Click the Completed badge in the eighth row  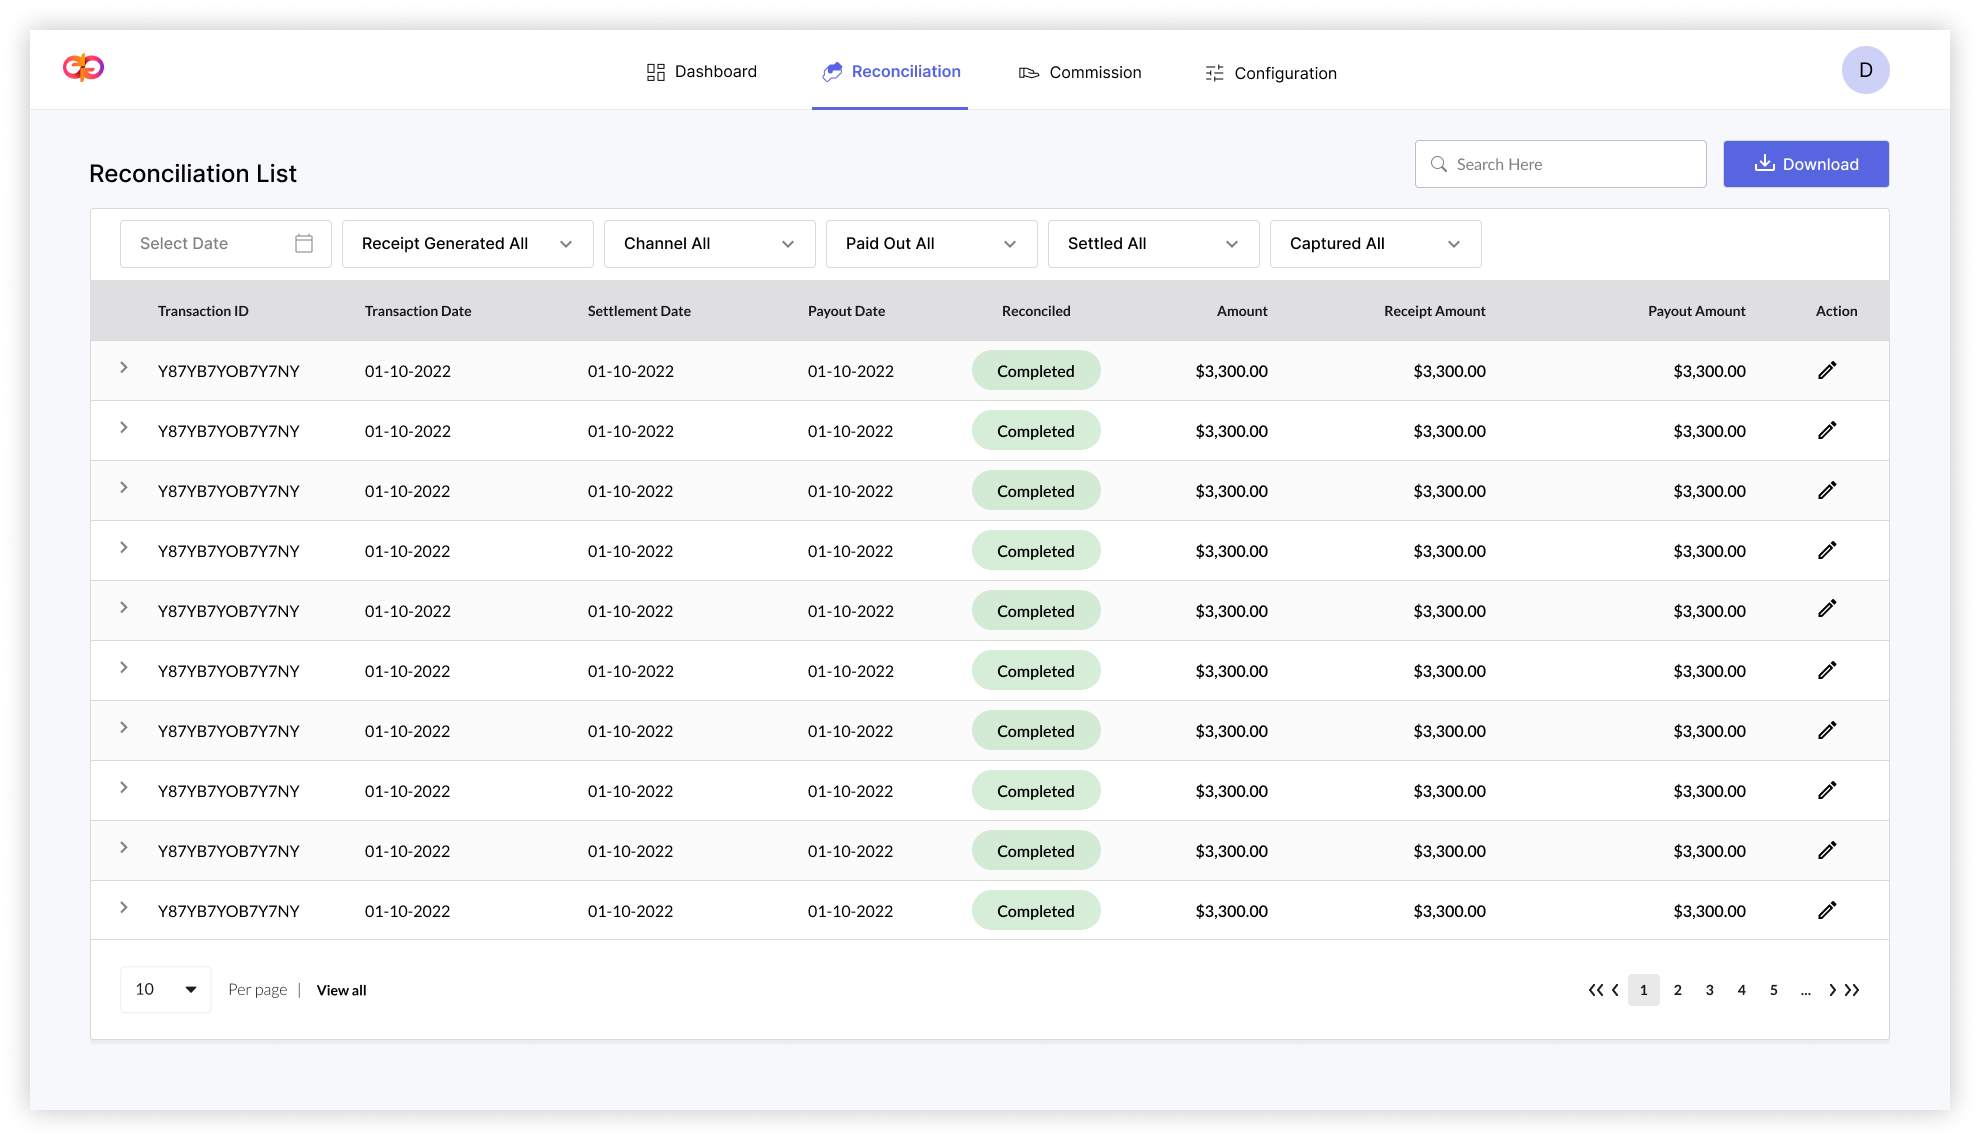[1036, 790]
